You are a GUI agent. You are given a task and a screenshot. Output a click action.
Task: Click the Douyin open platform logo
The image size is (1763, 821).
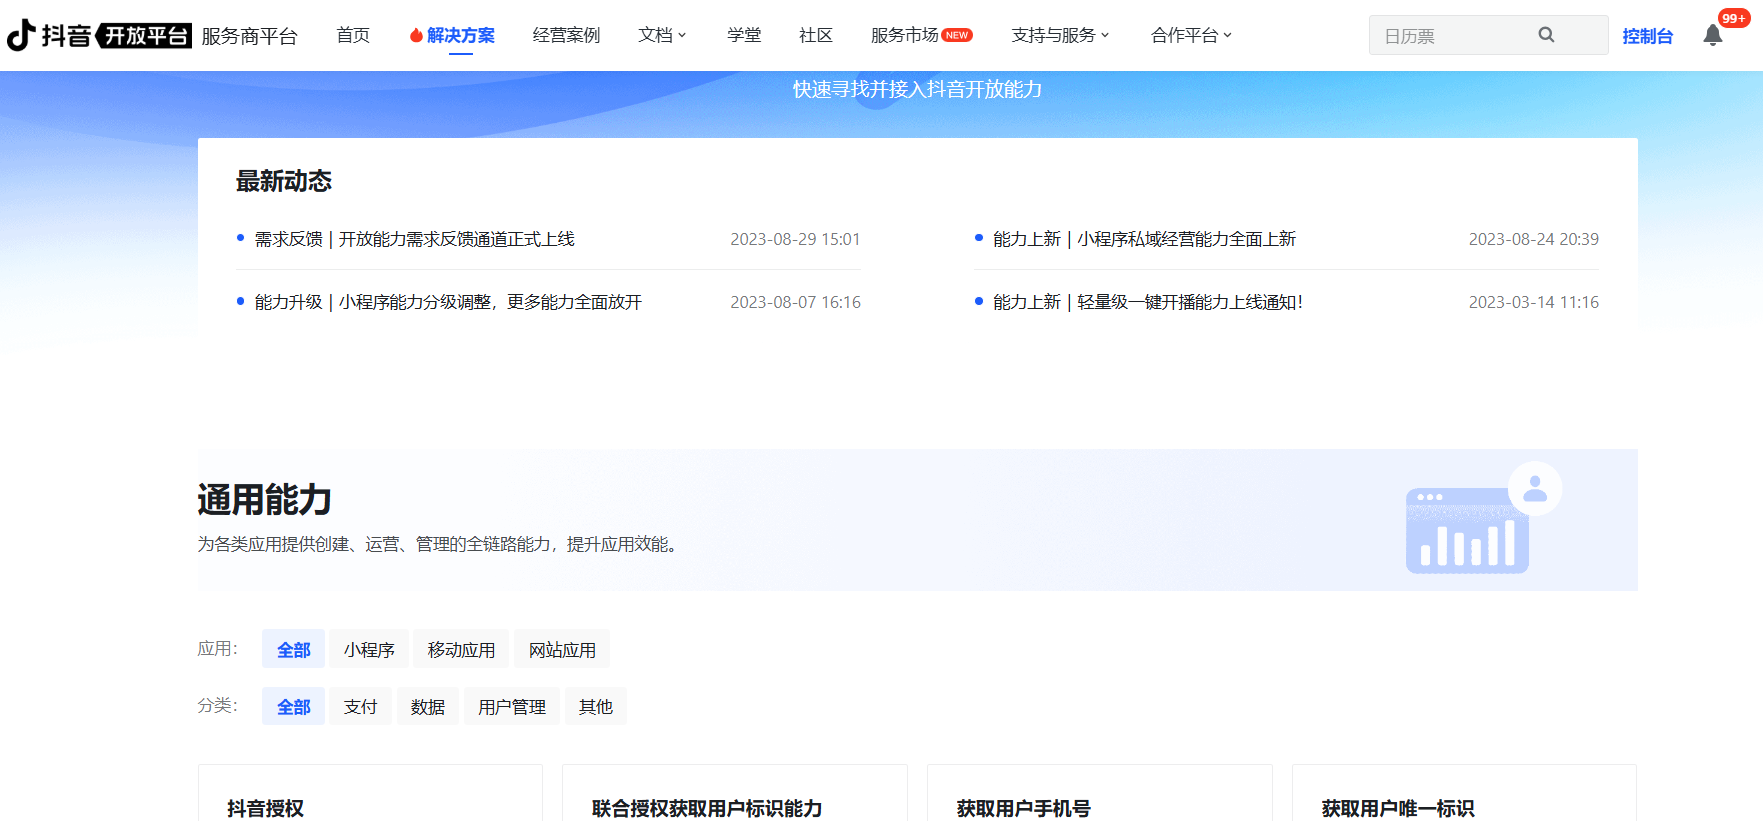coord(99,35)
